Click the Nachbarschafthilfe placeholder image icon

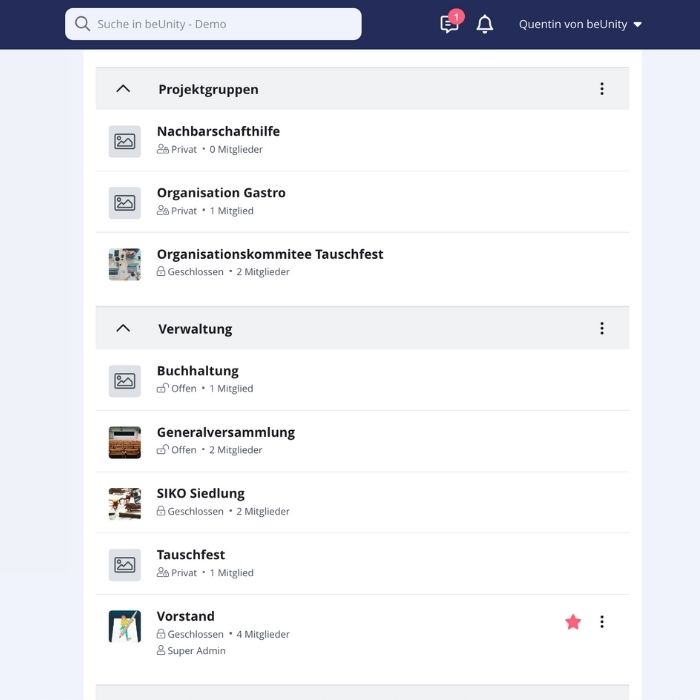click(125, 142)
